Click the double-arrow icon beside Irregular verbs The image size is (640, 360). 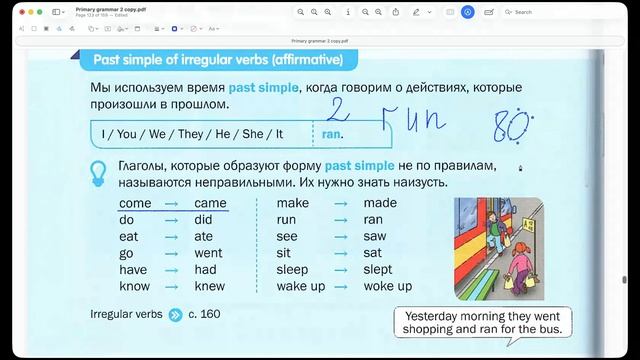(176, 315)
